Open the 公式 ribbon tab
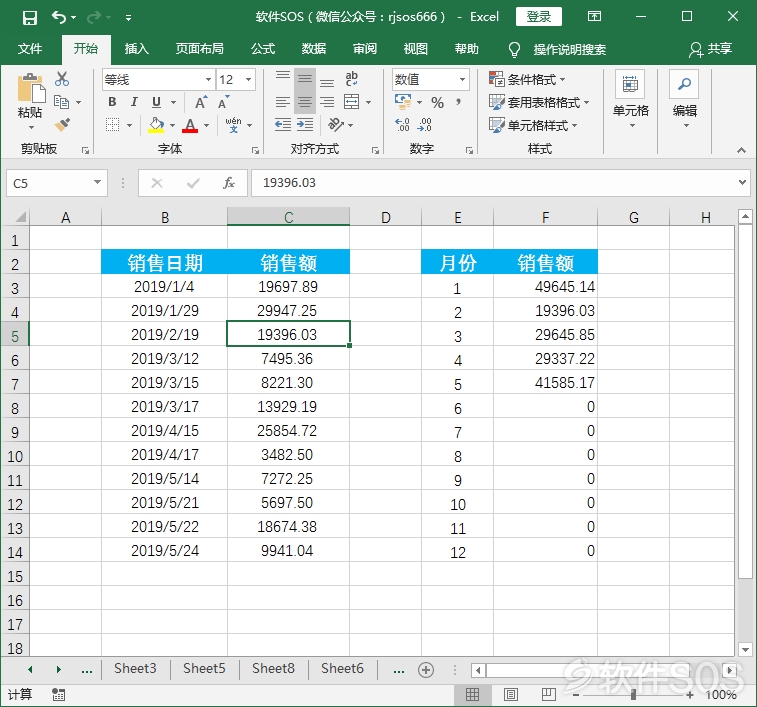This screenshot has height=707, width=757. [x=263, y=49]
